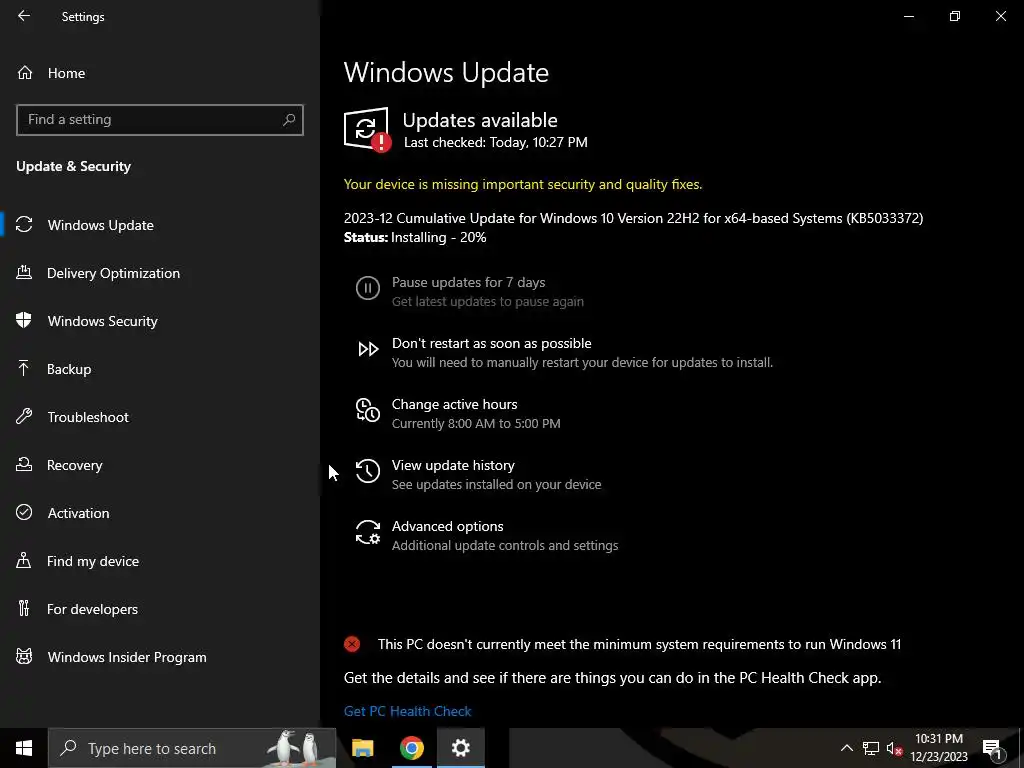Click the Last checked: Today, 10:27 PM text
The image size is (1024, 768).
click(x=496, y=142)
